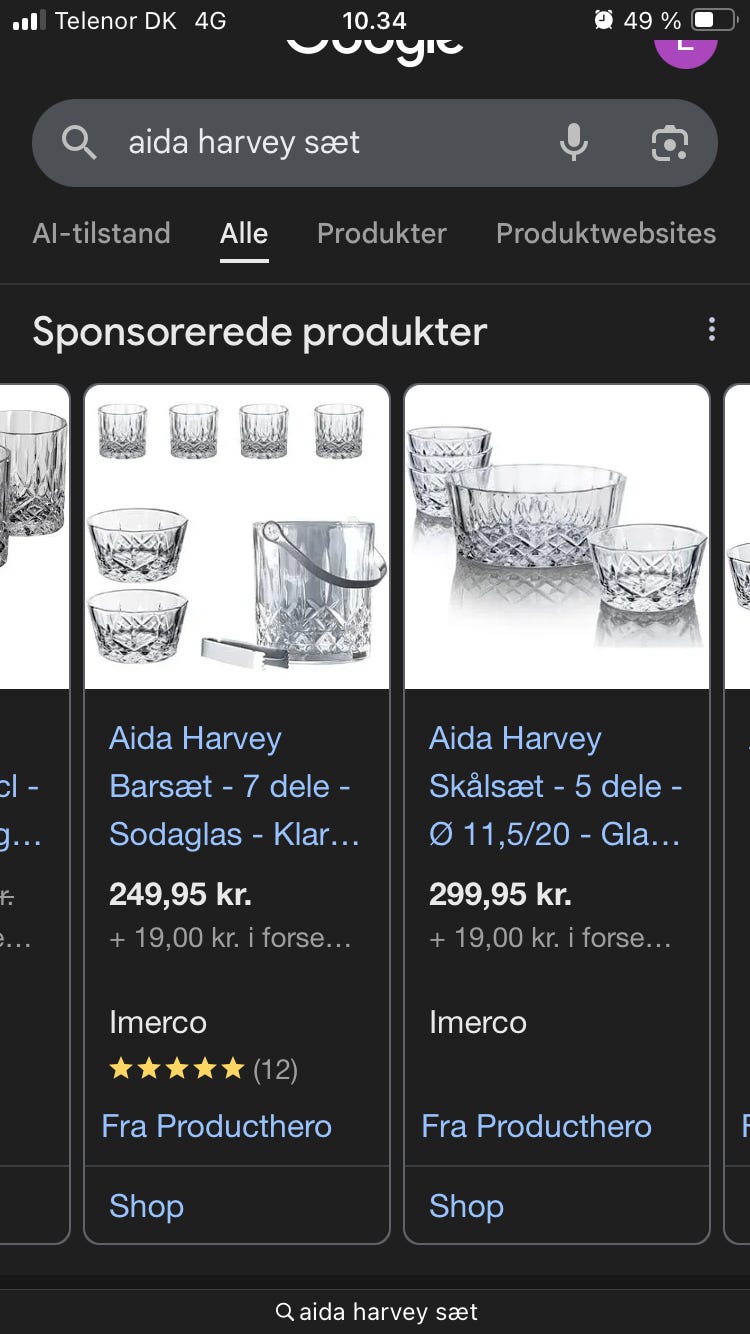Click the Skålsæt bowl set image
This screenshot has height=1334, width=750.
point(557,537)
